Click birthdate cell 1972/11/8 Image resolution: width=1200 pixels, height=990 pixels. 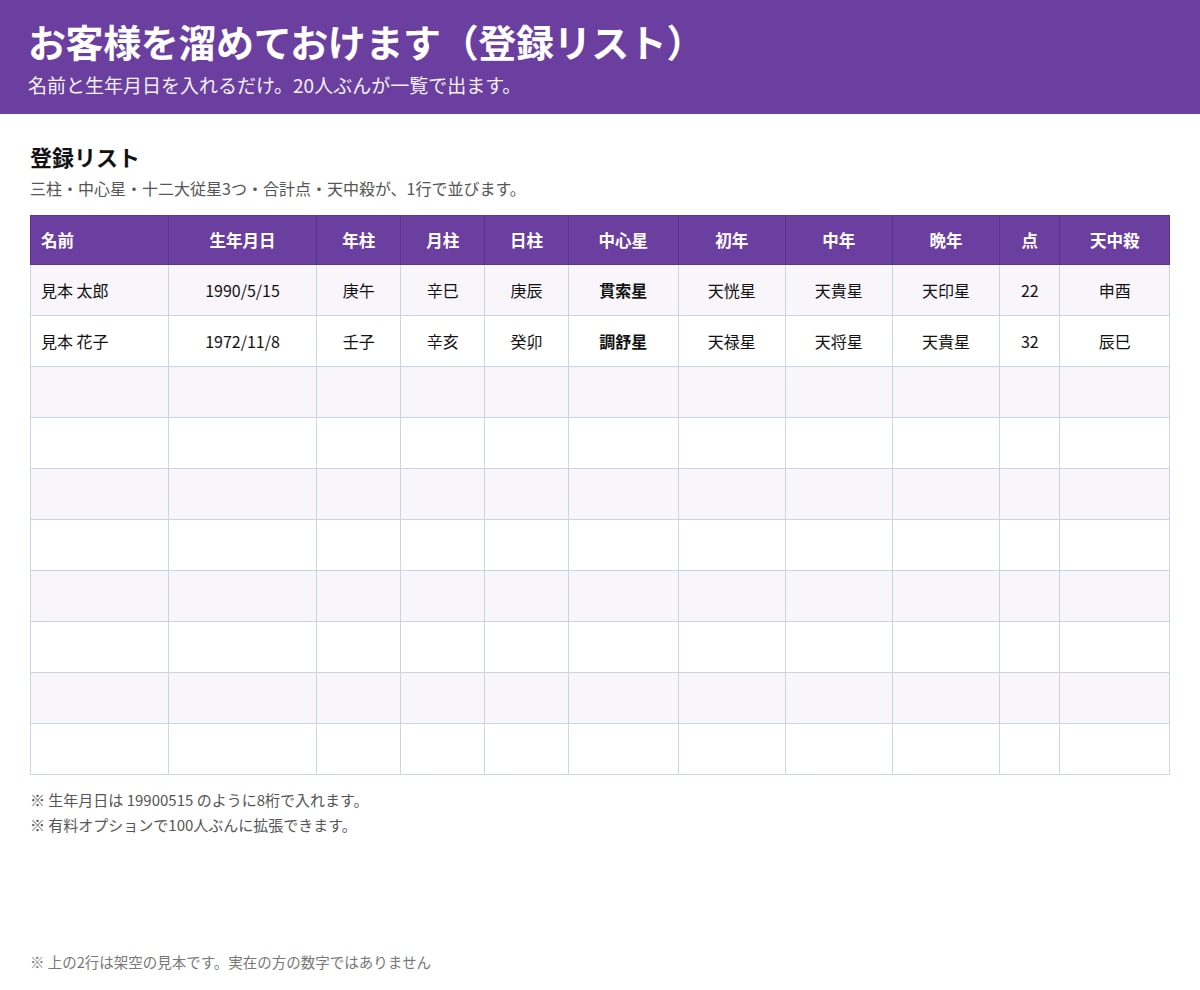(242, 342)
